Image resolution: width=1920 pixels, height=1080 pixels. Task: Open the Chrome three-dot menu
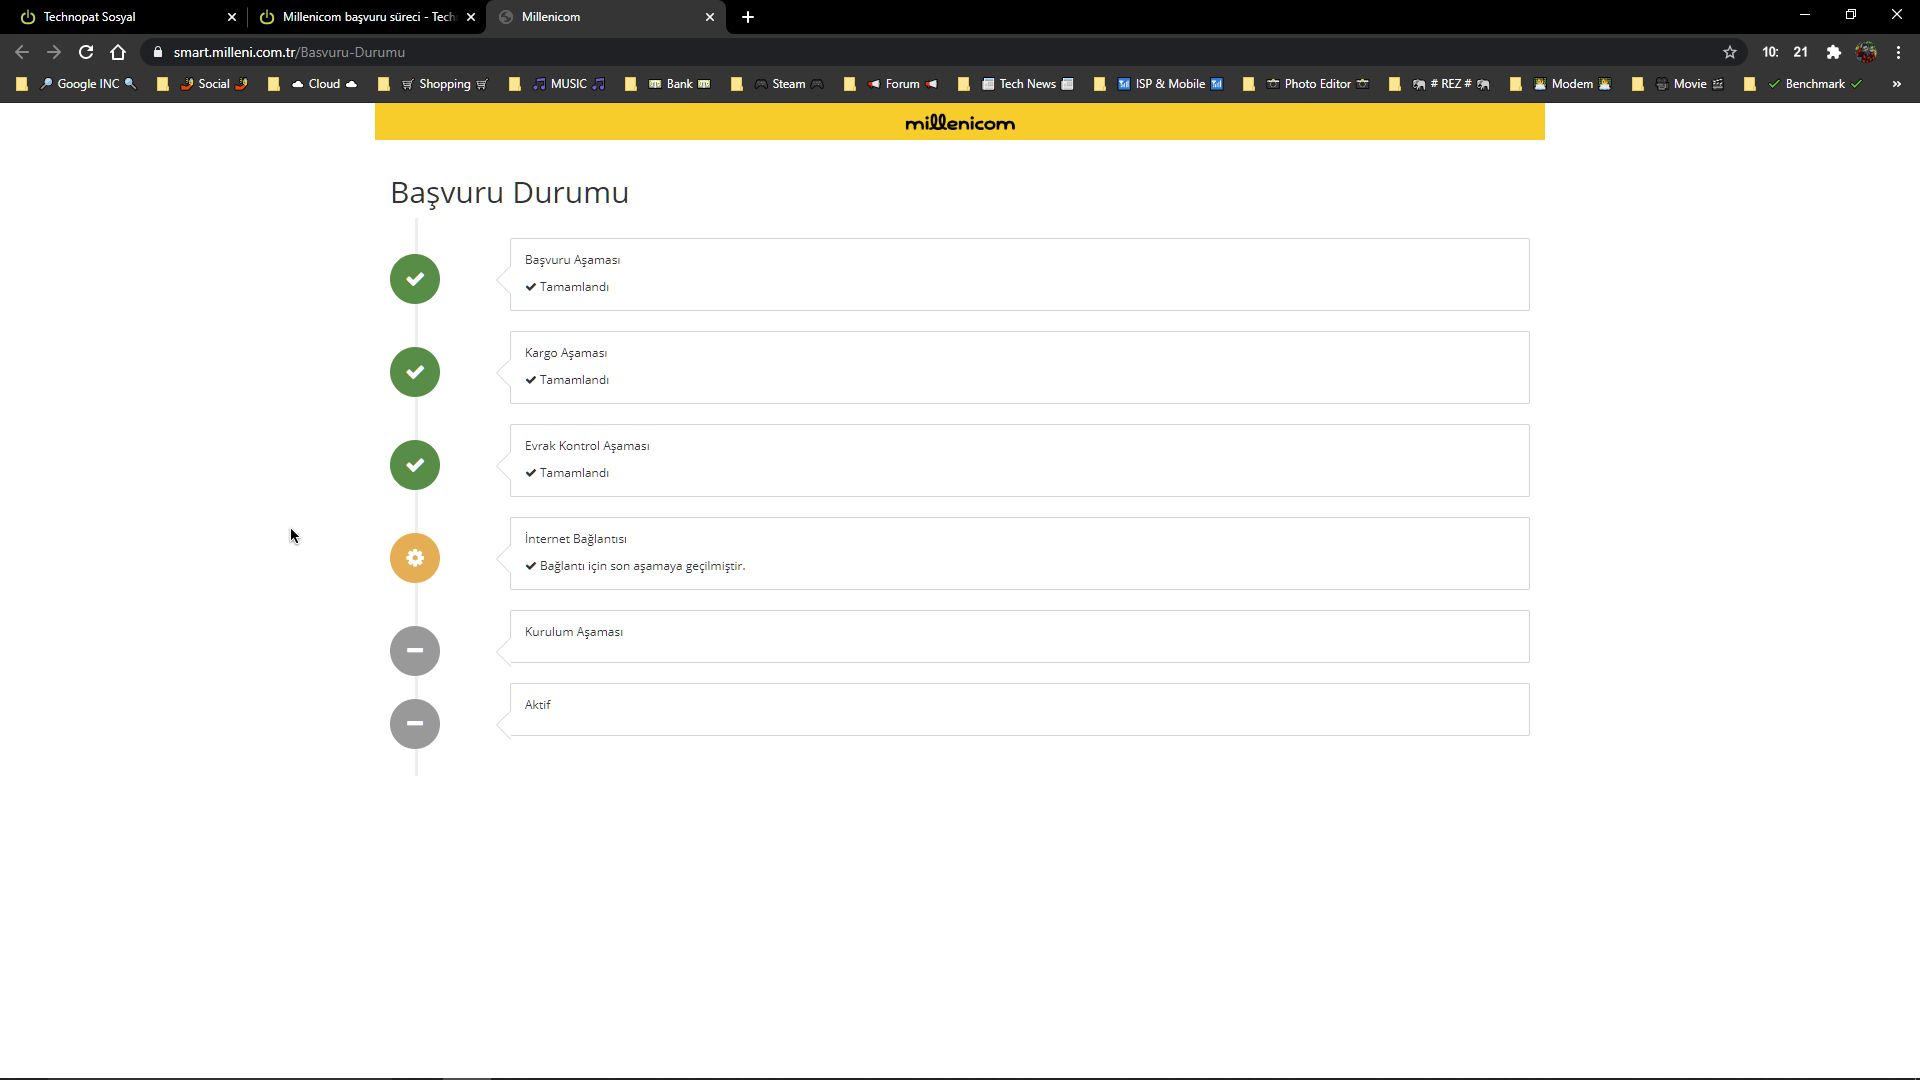[x=1898, y=52]
